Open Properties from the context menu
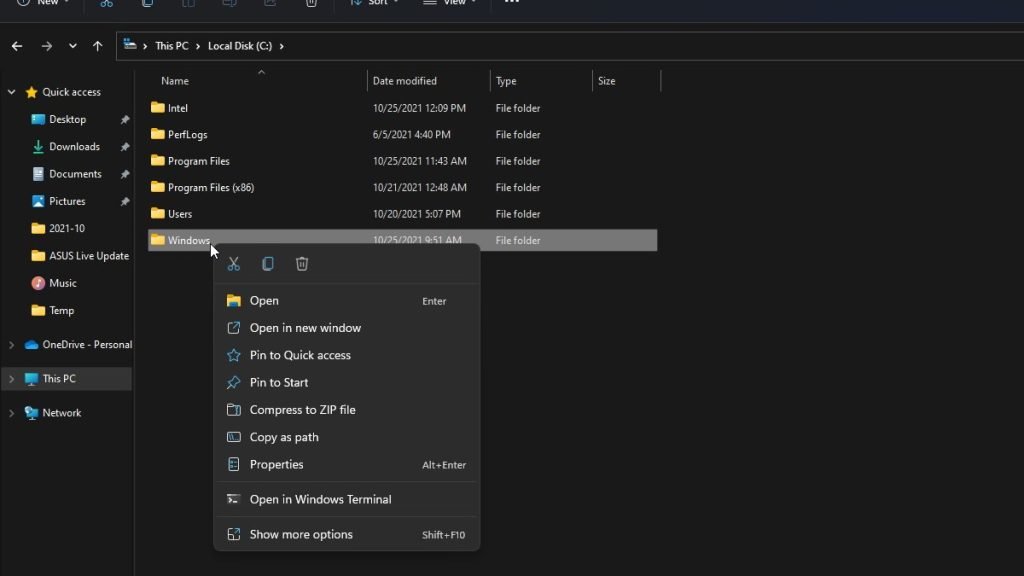Viewport: 1024px width, 576px height. coord(347,465)
